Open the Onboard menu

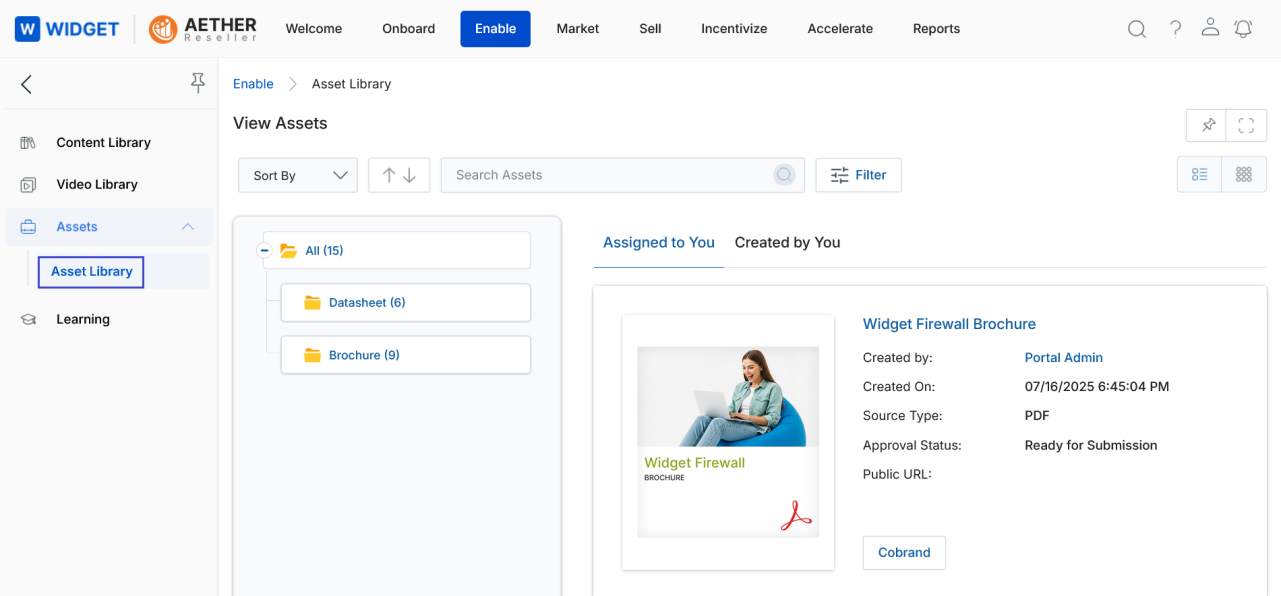point(409,29)
